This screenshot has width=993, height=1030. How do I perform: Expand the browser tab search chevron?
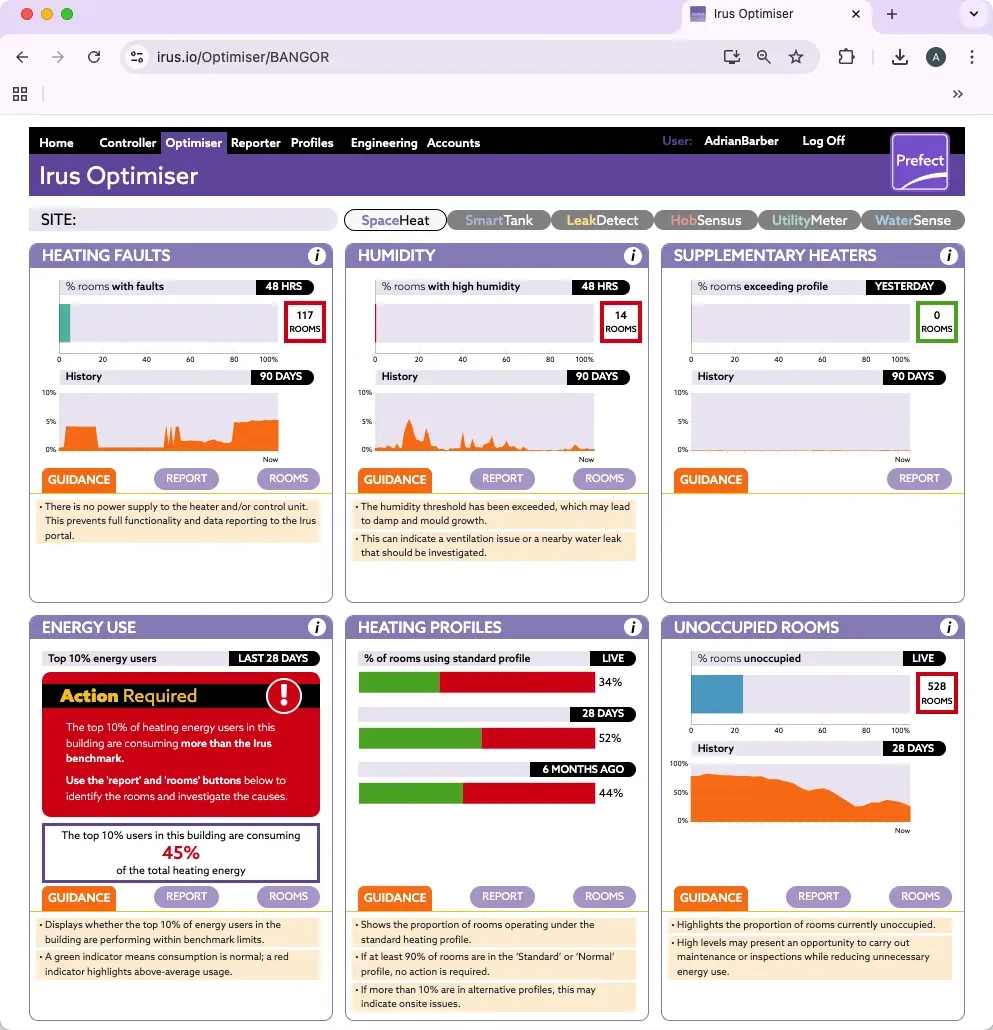(x=972, y=14)
